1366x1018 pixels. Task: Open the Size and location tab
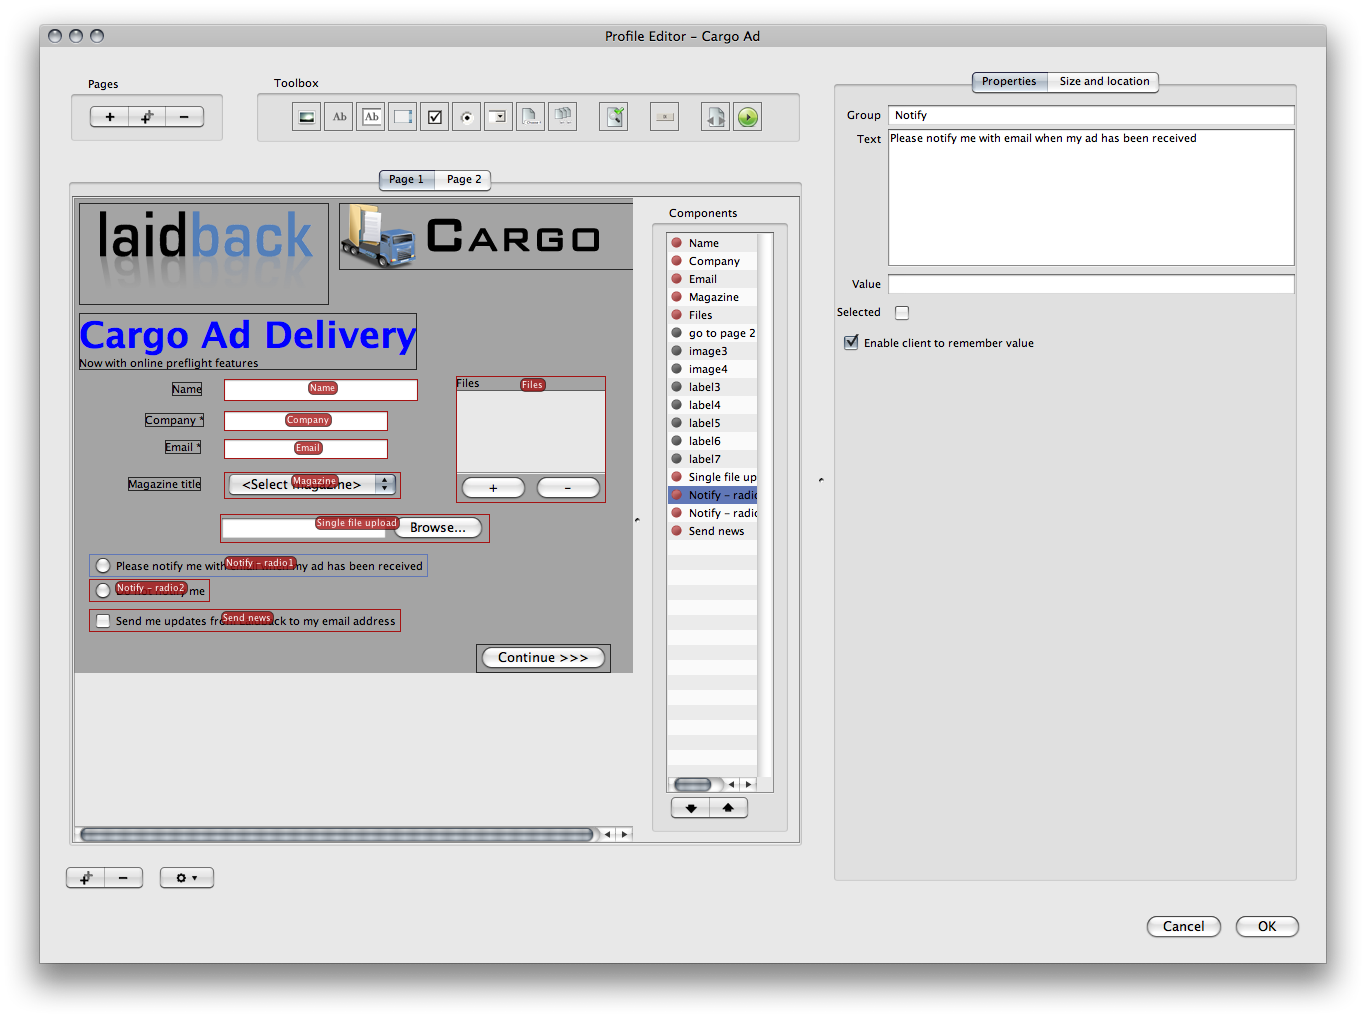pos(1104,82)
